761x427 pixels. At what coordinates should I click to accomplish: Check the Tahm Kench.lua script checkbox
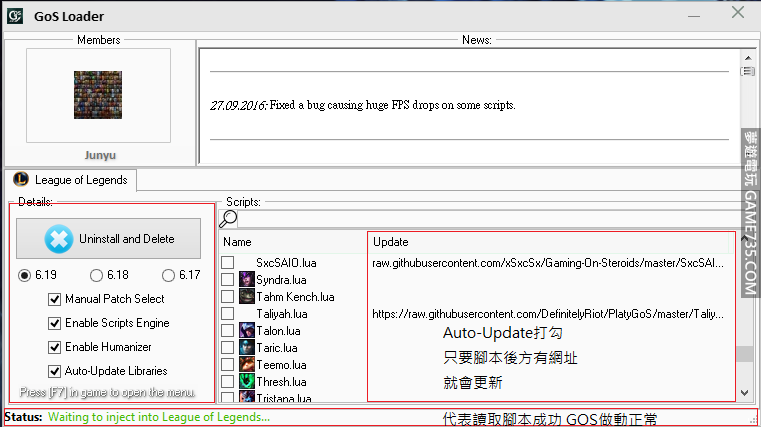(x=228, y=296)
